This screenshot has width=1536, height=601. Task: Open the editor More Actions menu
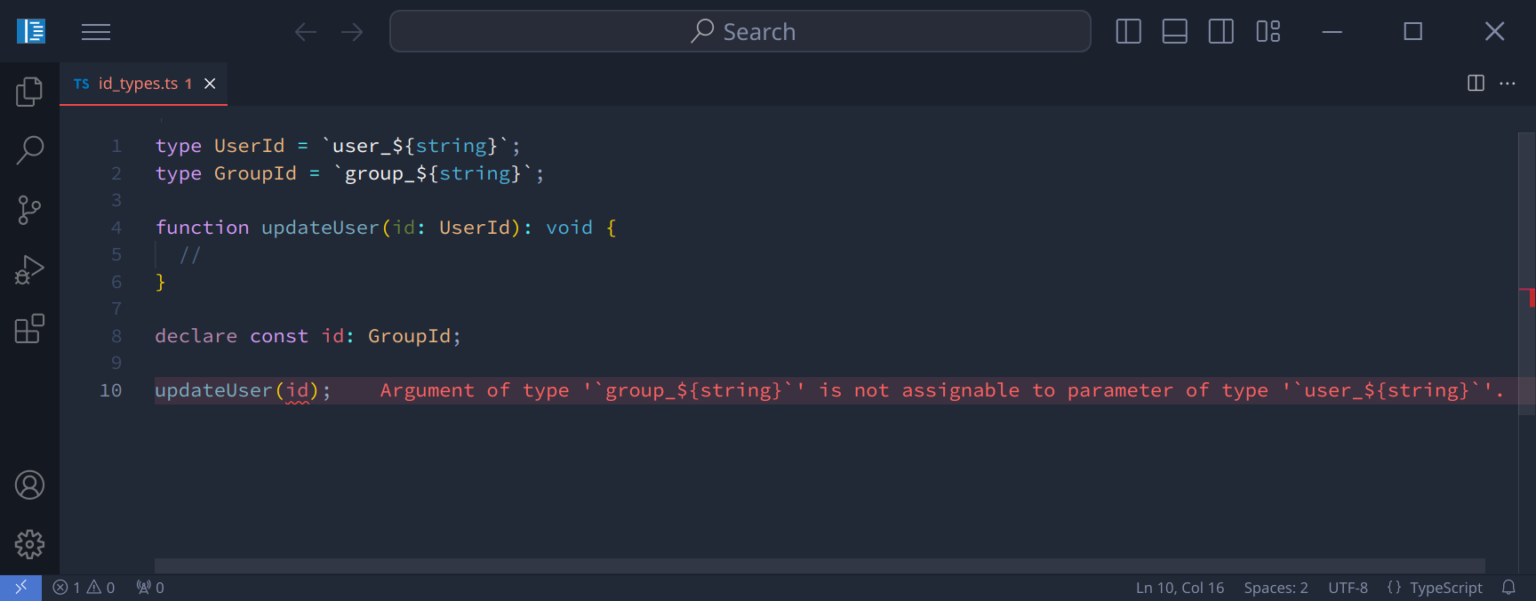pyautogui.click(x=1507, y=84)
